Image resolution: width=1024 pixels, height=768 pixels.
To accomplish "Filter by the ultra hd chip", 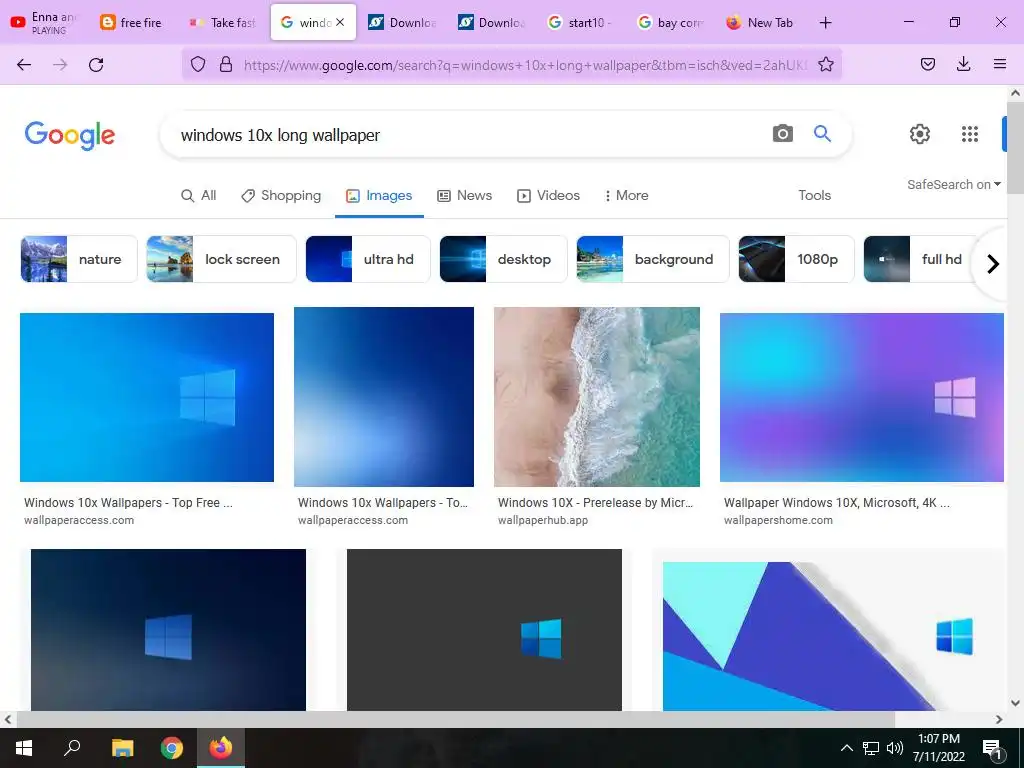I will pyautogui.click(x=368, y=259).
